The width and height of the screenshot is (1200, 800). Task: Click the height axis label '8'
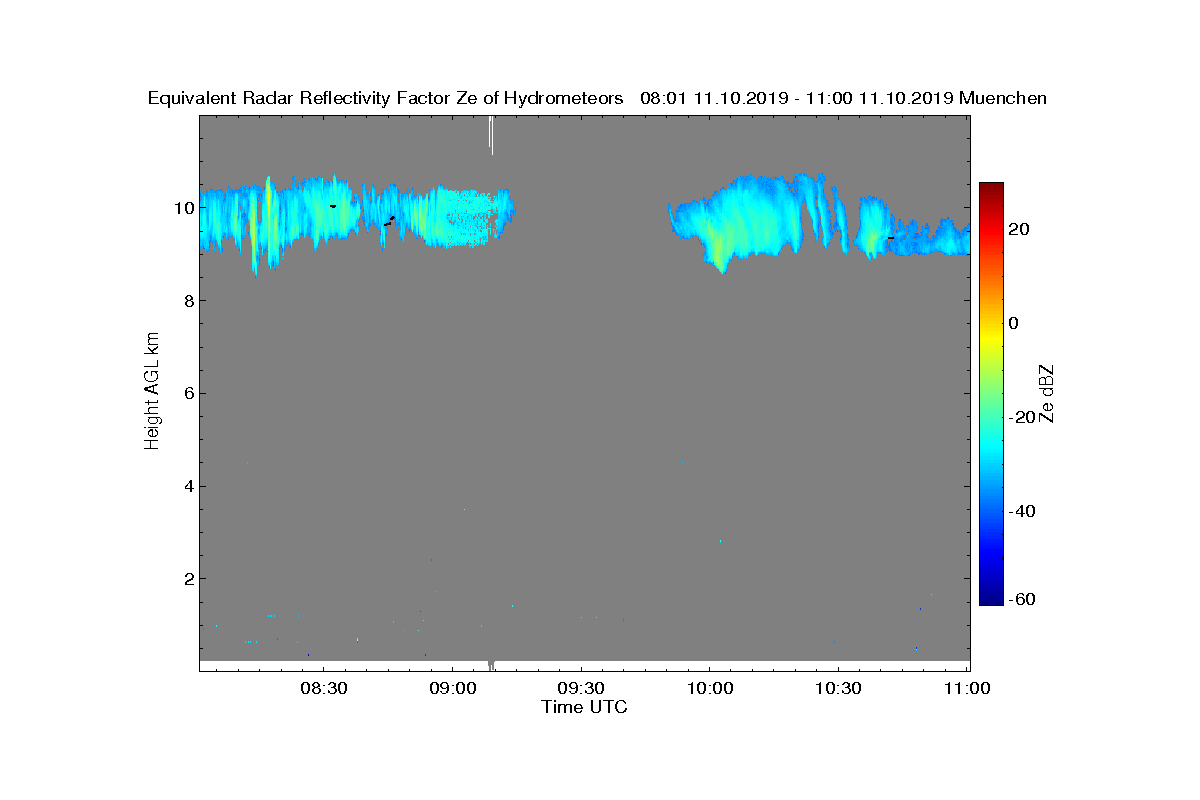click(187, 301)
